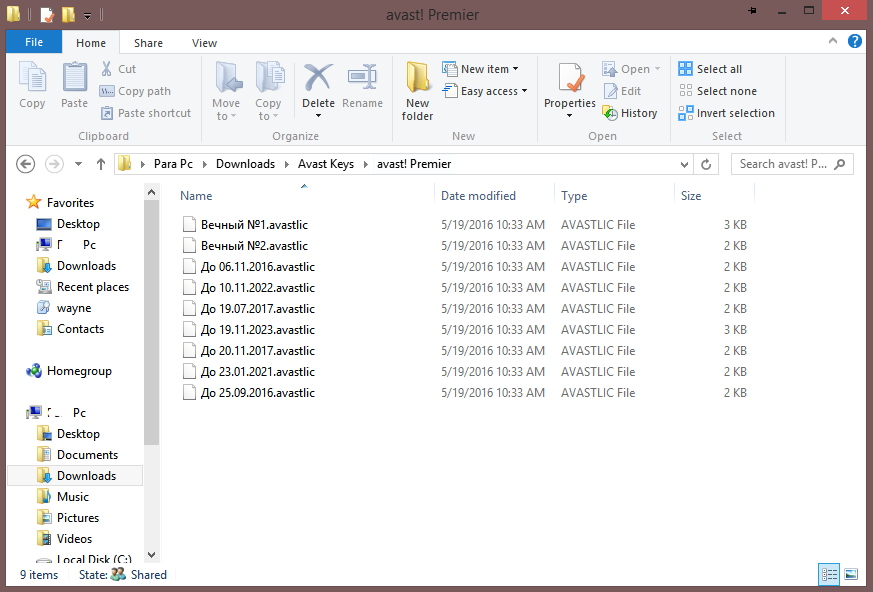The height and width of the screenshot is (592, 873).
Task: Click the Copy to button
Action: [x=268, y=92]
